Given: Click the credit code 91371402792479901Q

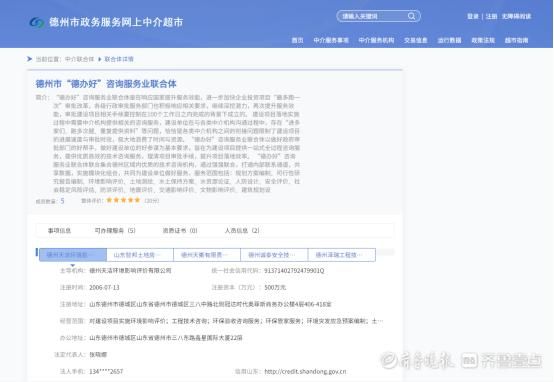Looking at the screenshot, I should point(294,271).
